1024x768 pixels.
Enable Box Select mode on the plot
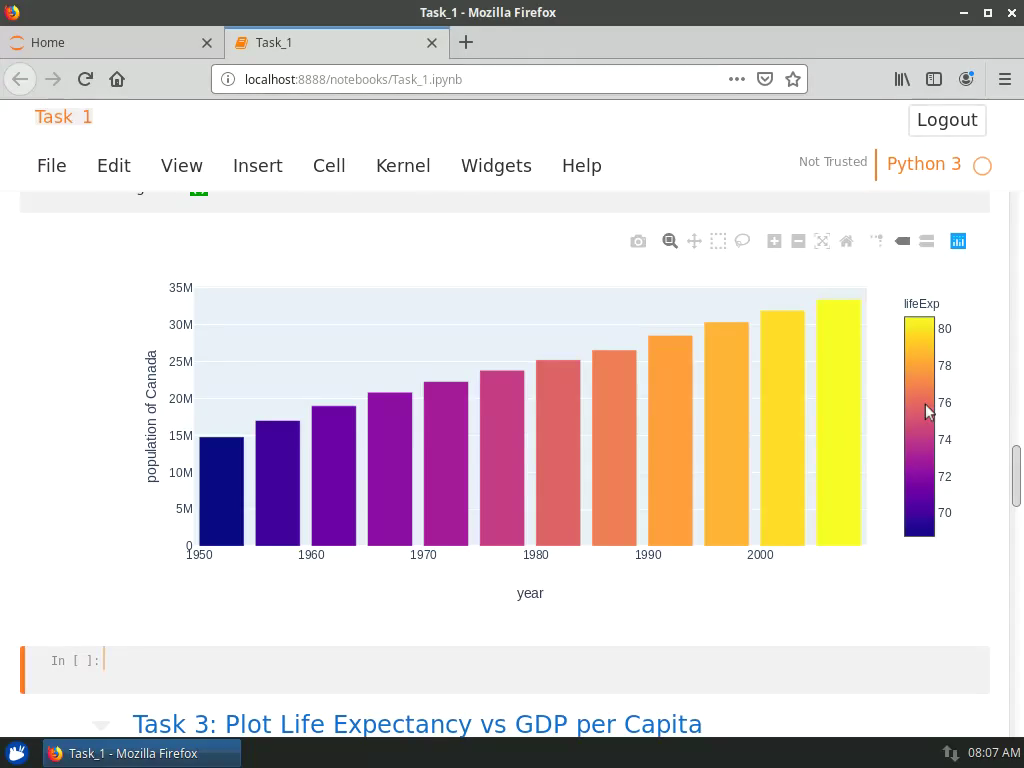tap(718, 241)
